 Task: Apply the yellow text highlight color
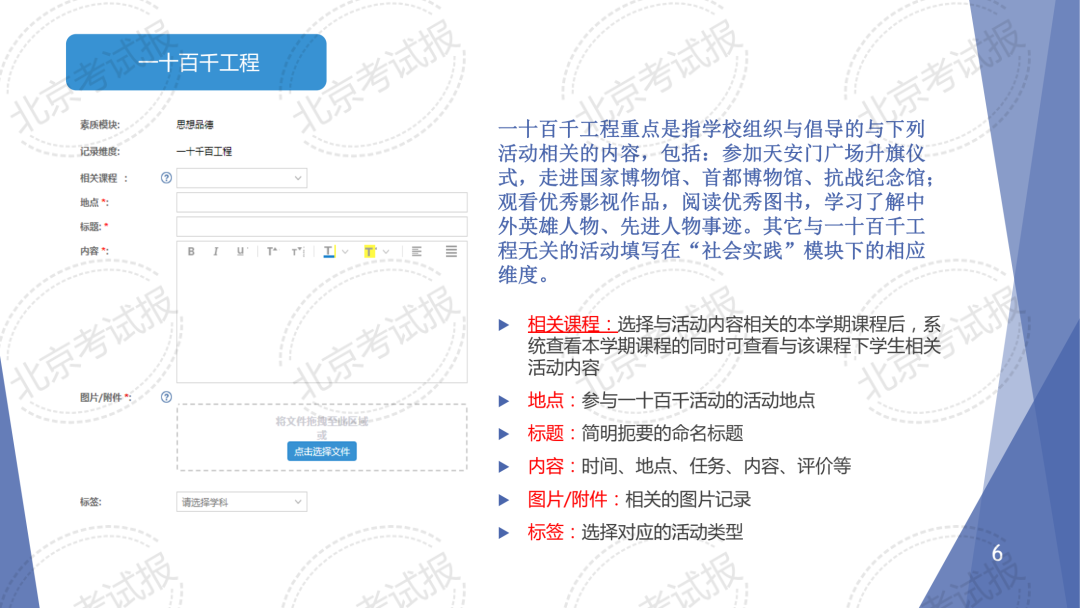pos(370,252)
